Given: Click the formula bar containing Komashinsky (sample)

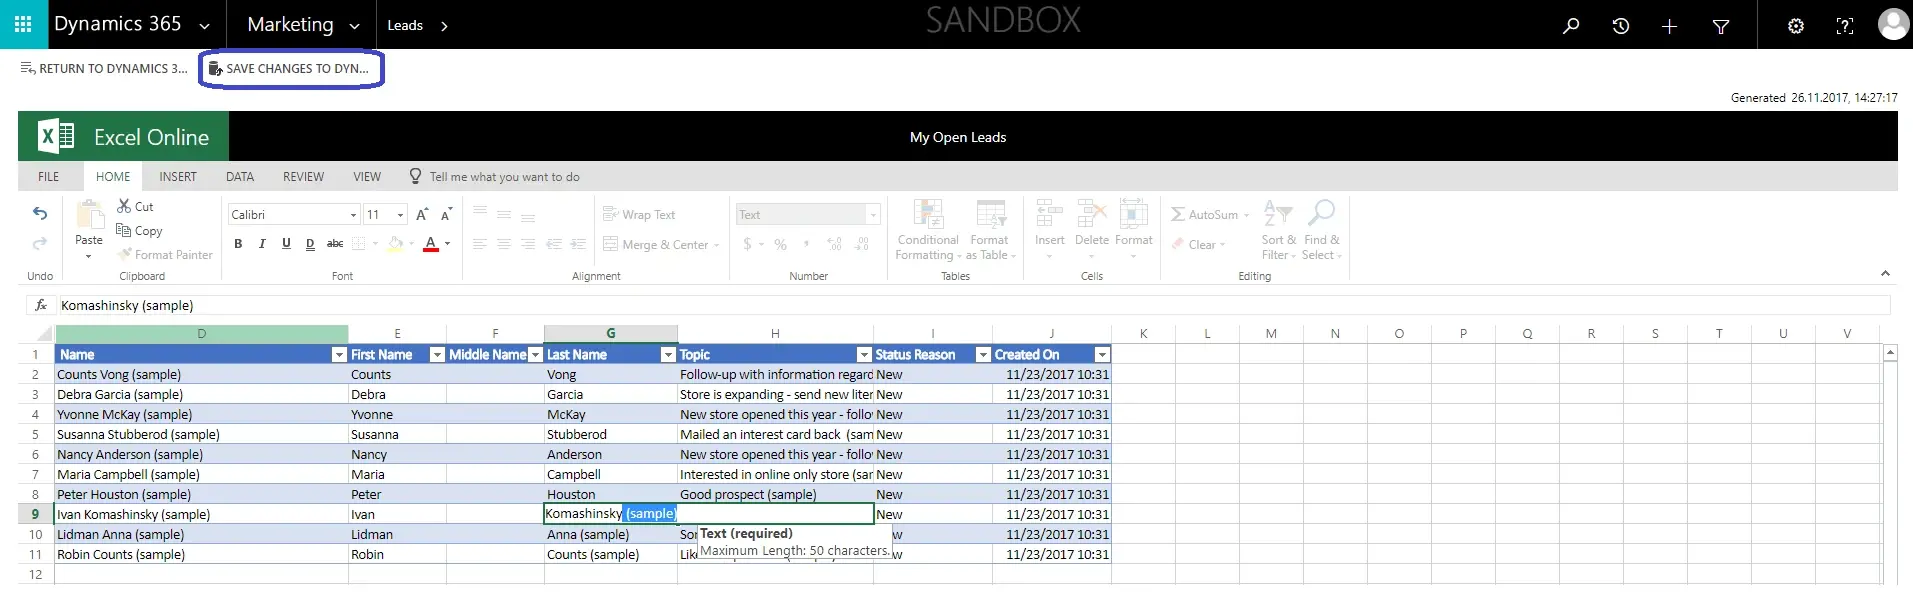Looking at the screenshot, I should coord(972,305).
